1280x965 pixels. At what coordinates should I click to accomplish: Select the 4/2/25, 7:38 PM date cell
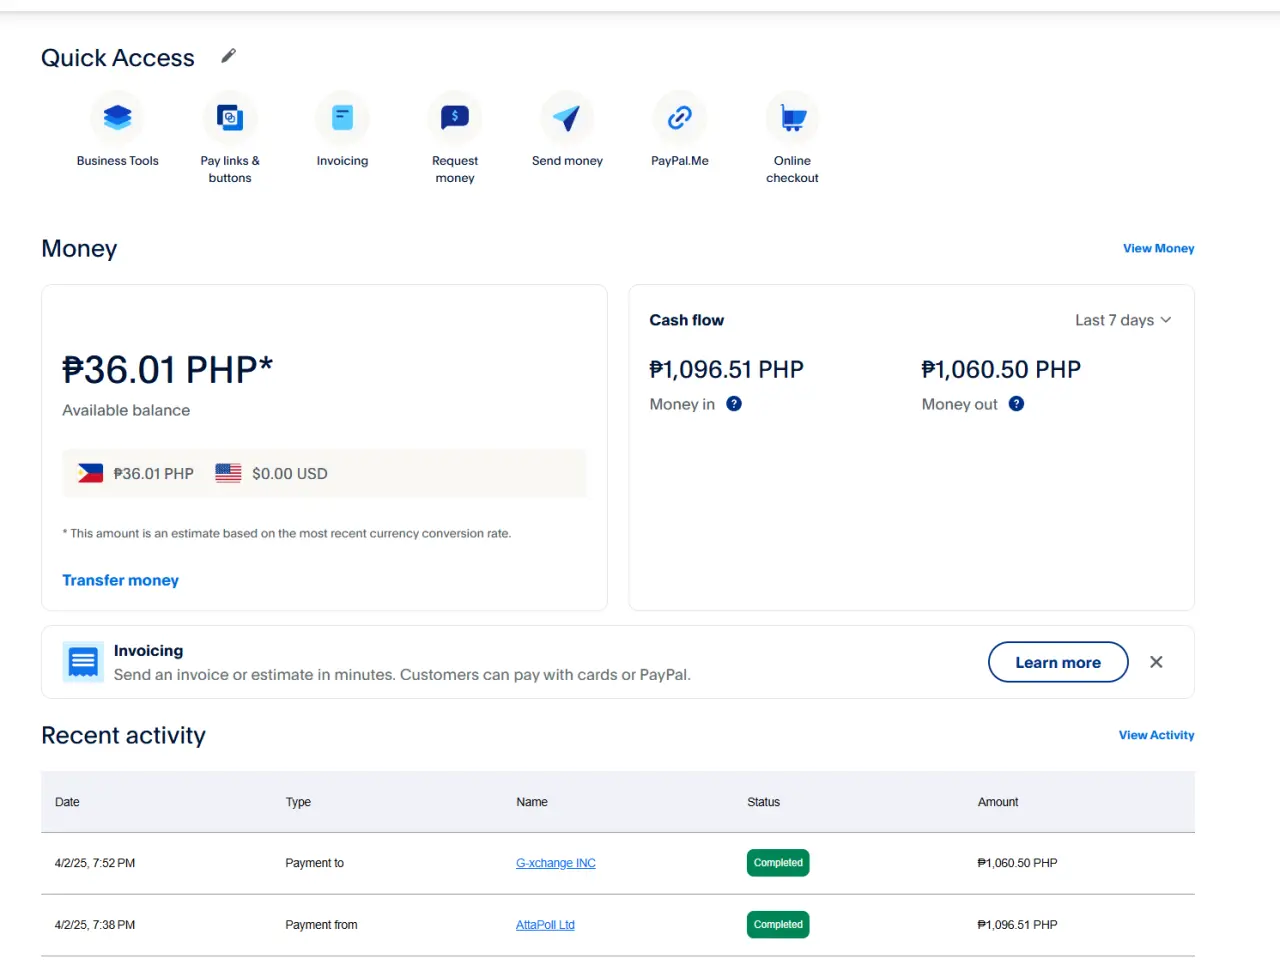pos(95,925)
